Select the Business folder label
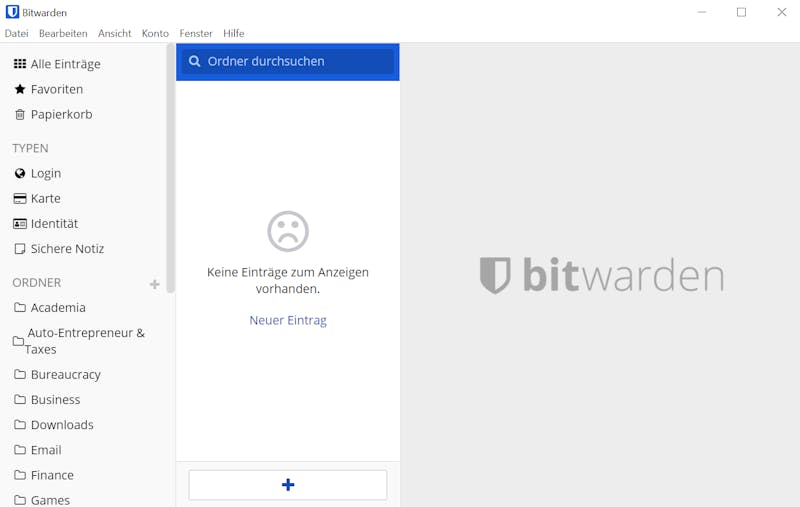800x507 pixels. 56,399
